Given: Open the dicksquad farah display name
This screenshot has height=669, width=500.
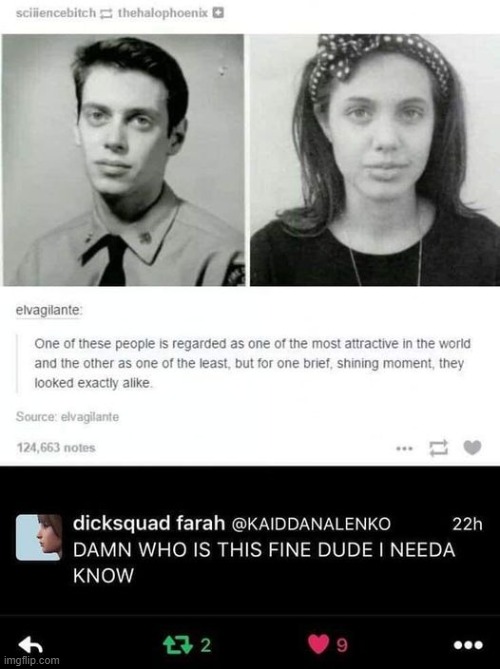Looking at the screenshot, I should coord(149,523).
